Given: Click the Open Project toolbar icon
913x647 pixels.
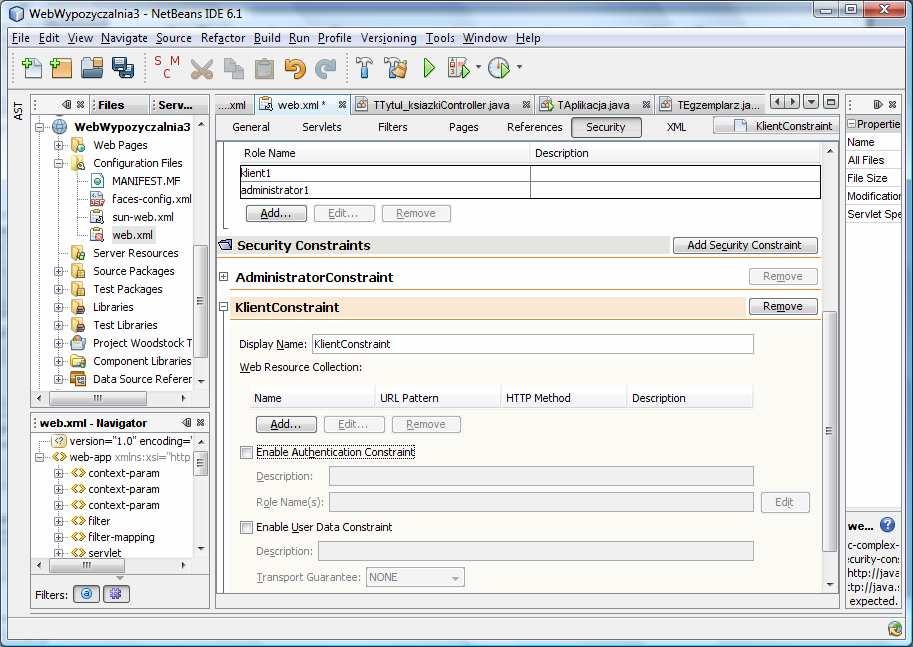Looking at the screenshot, I should click(x=92, y=68).
